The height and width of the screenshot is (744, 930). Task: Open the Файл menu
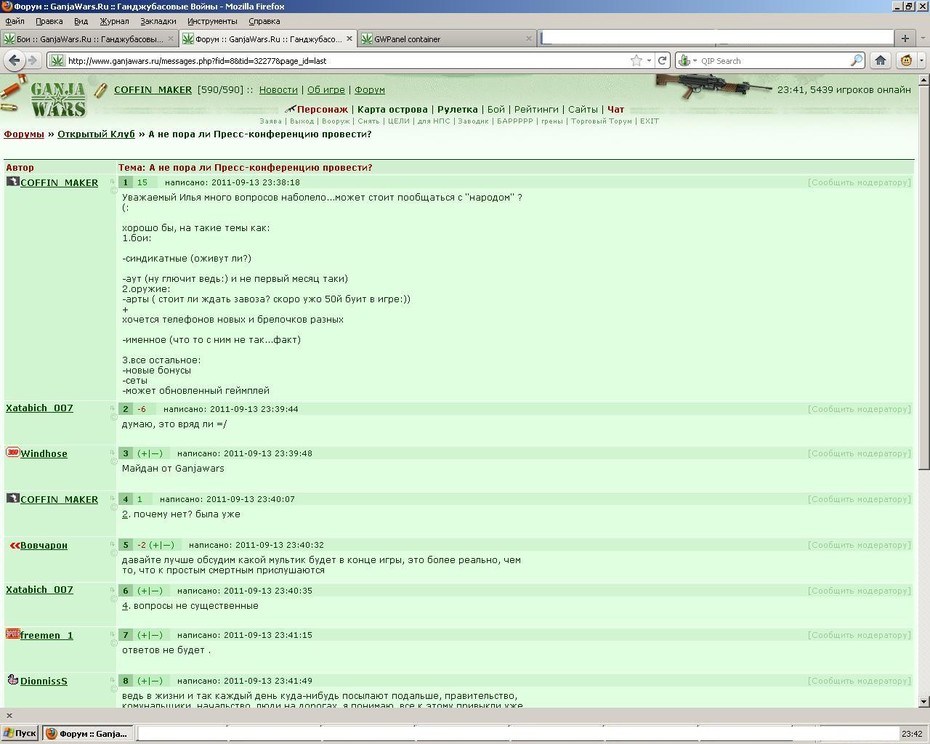(15, 21)
